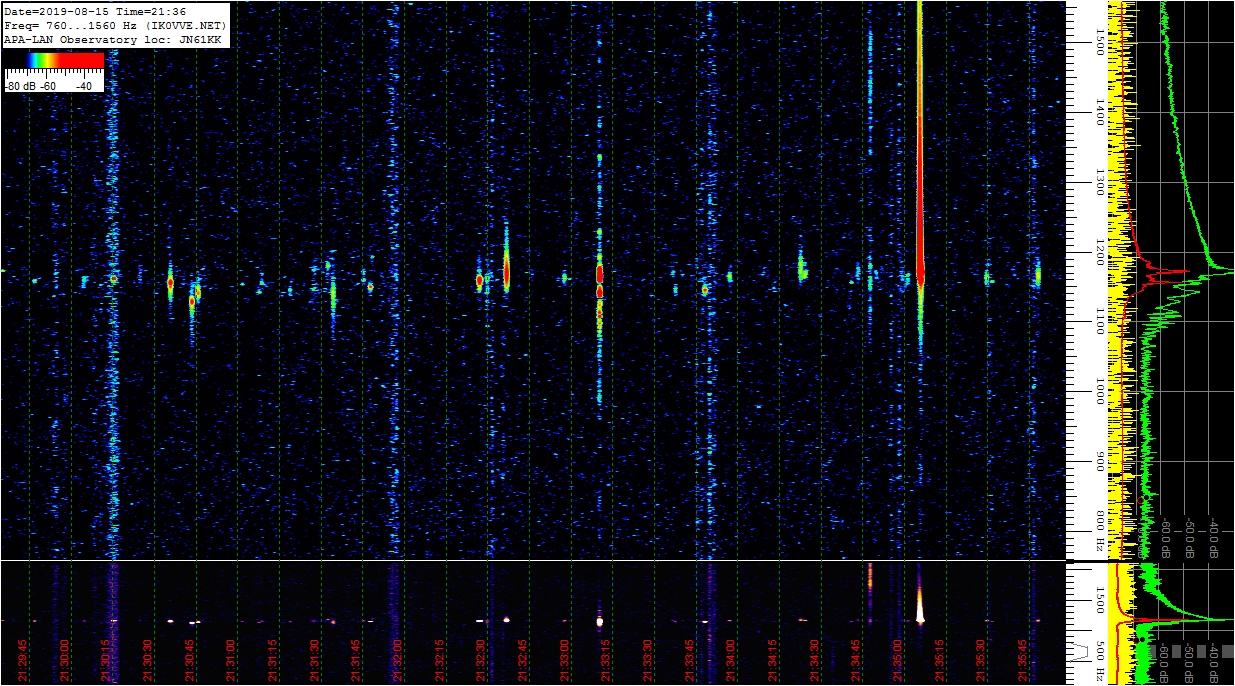Click the rainbow dB color scale bar
Viewport: 1235px width, 686px height.
(54, 60)
